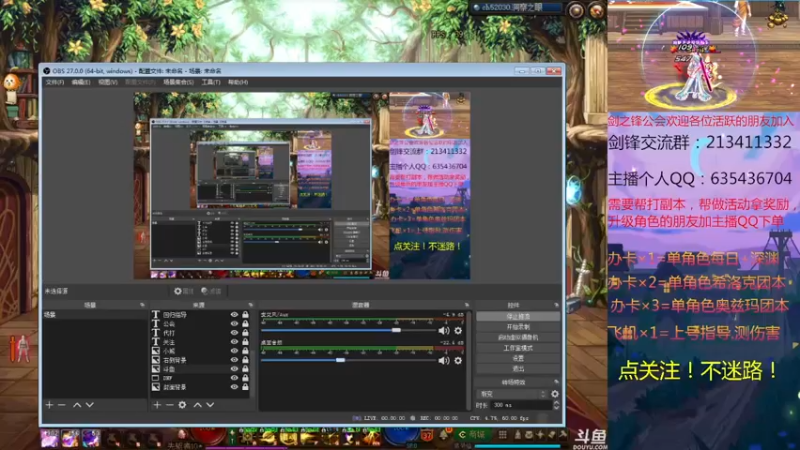This screenshot has width=800, height=450.
Task: Click the 麦克风/Aux volume slider handle
Action: coord(396,331)
